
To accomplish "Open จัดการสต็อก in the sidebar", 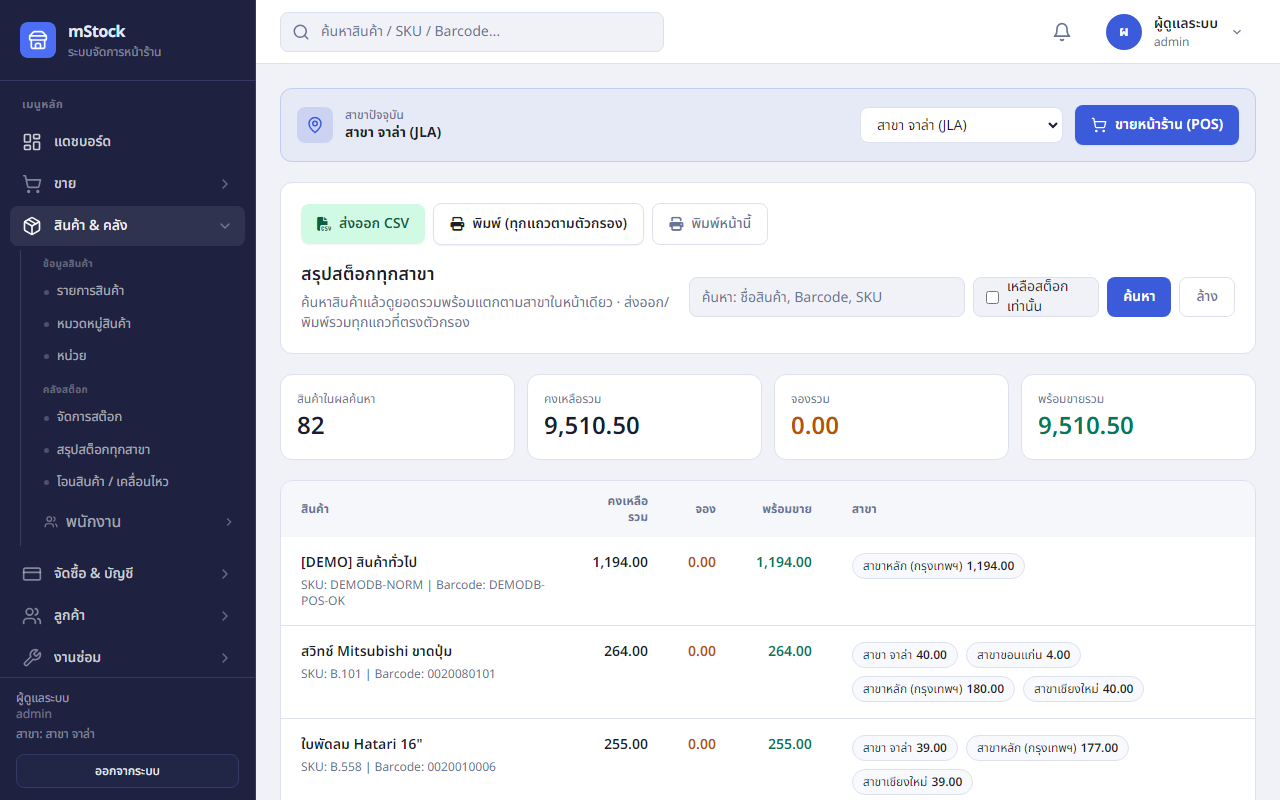I will [x=90, y=417].
